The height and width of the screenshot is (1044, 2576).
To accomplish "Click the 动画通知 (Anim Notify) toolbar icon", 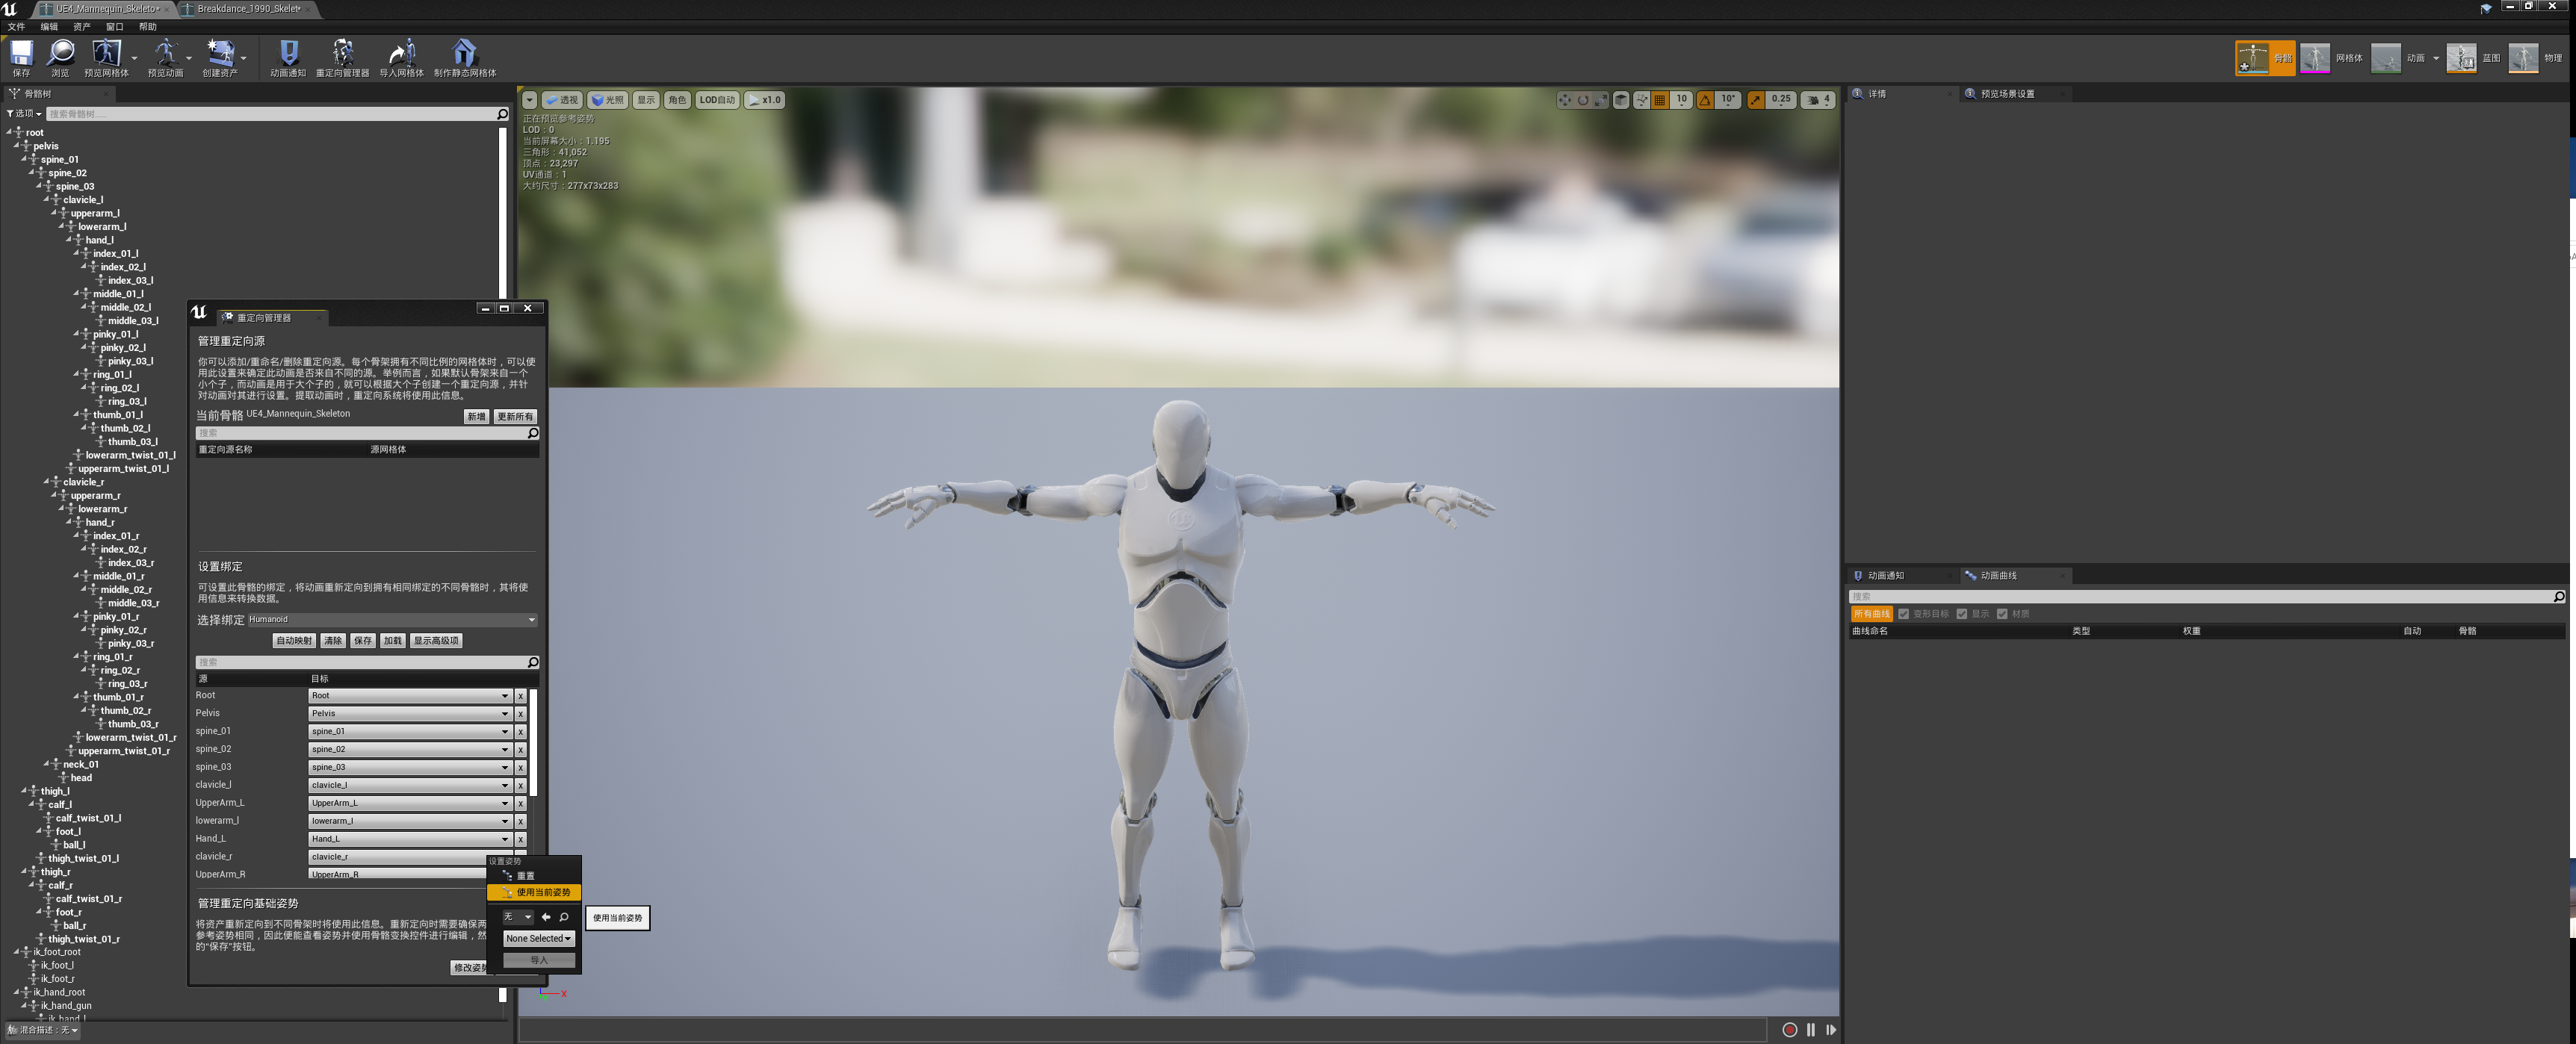I will 288,53.
